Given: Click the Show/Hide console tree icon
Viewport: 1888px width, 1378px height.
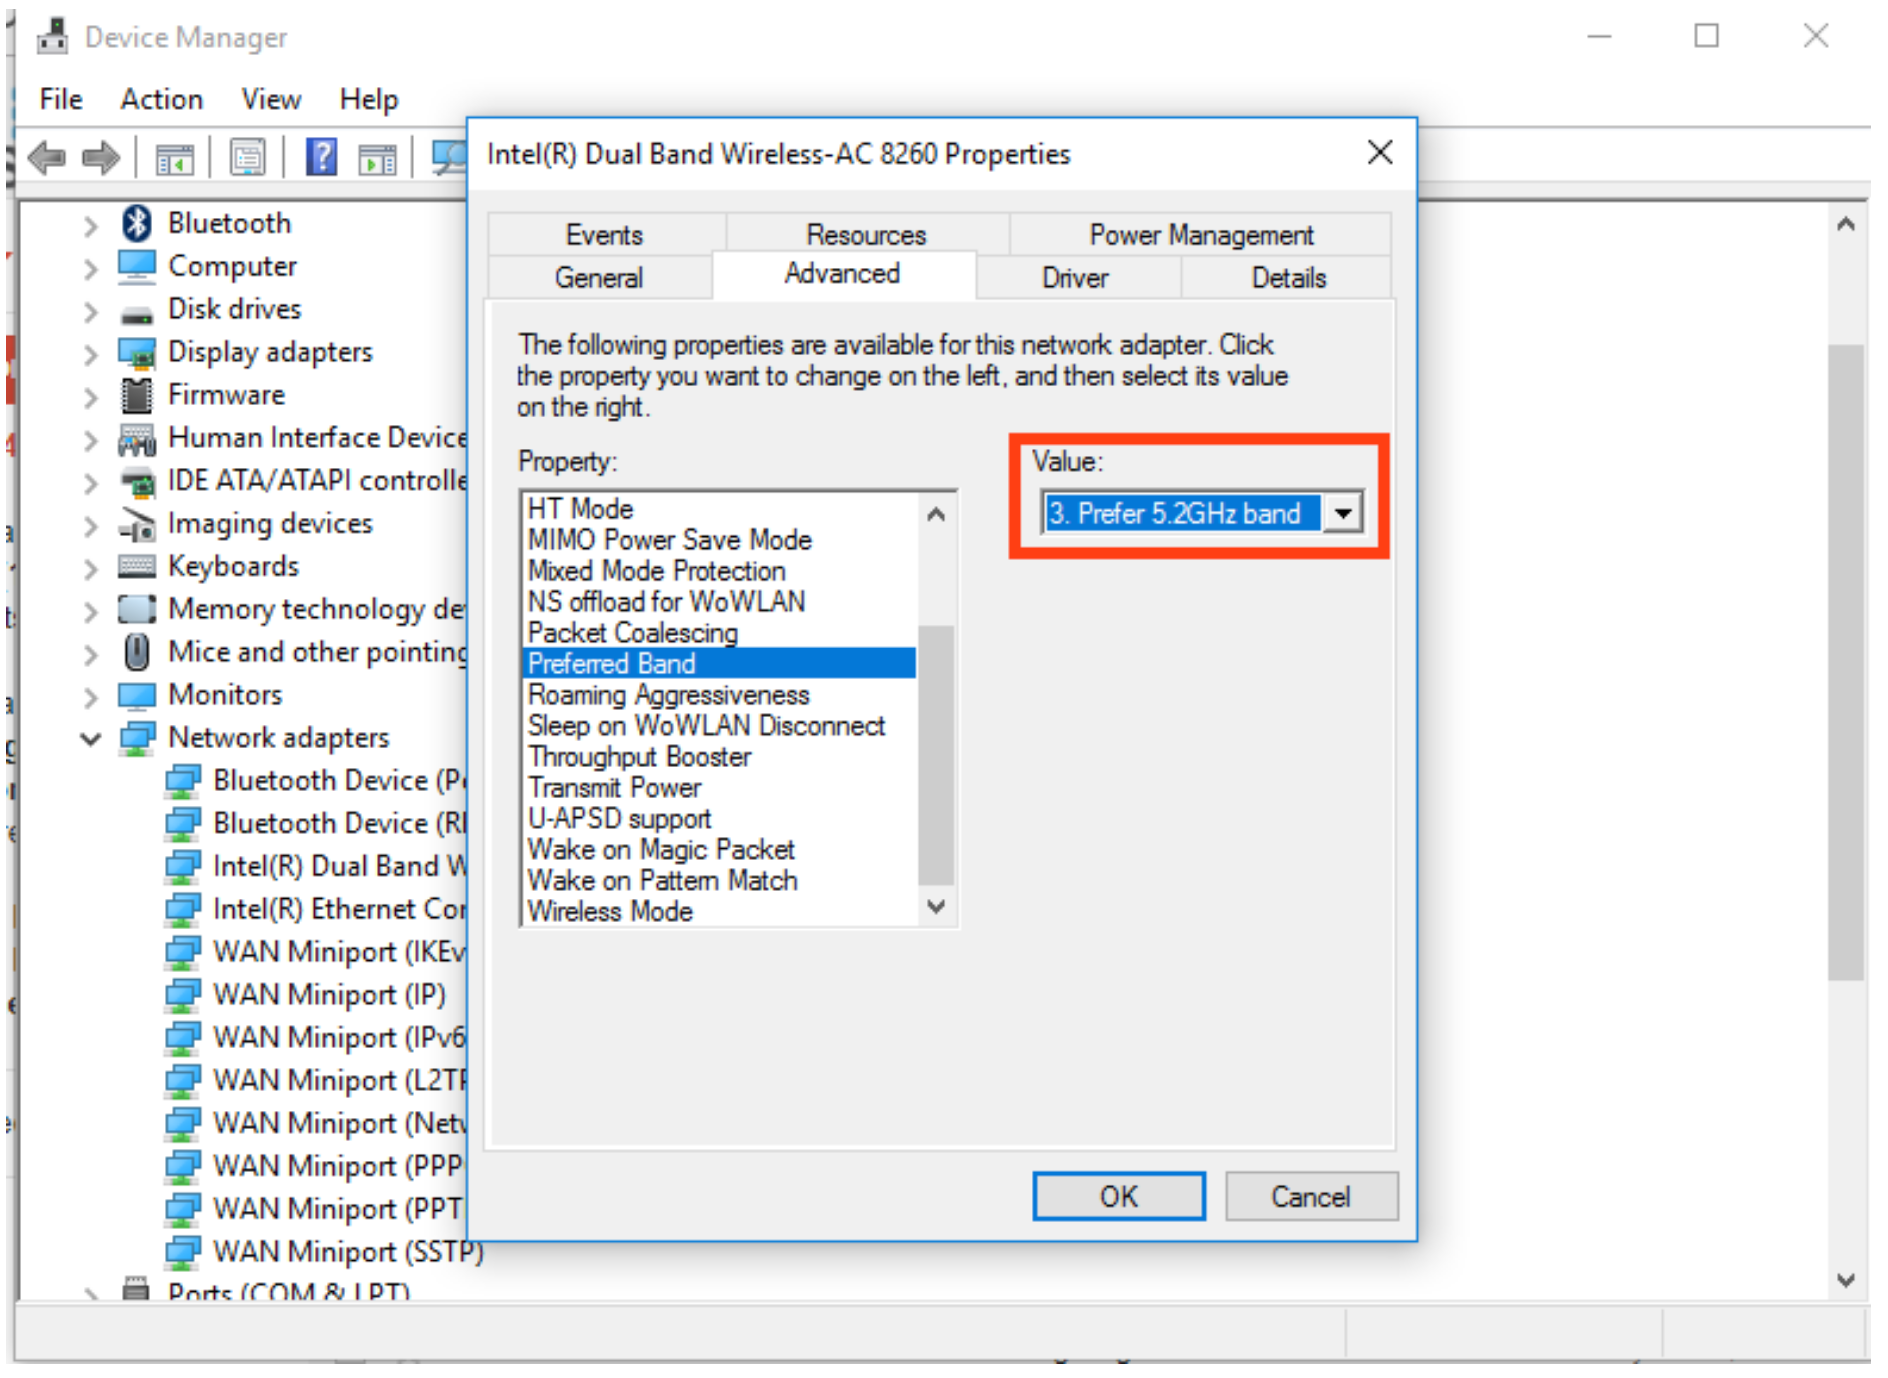Looking at the screenshot, I should coord(175,158).
